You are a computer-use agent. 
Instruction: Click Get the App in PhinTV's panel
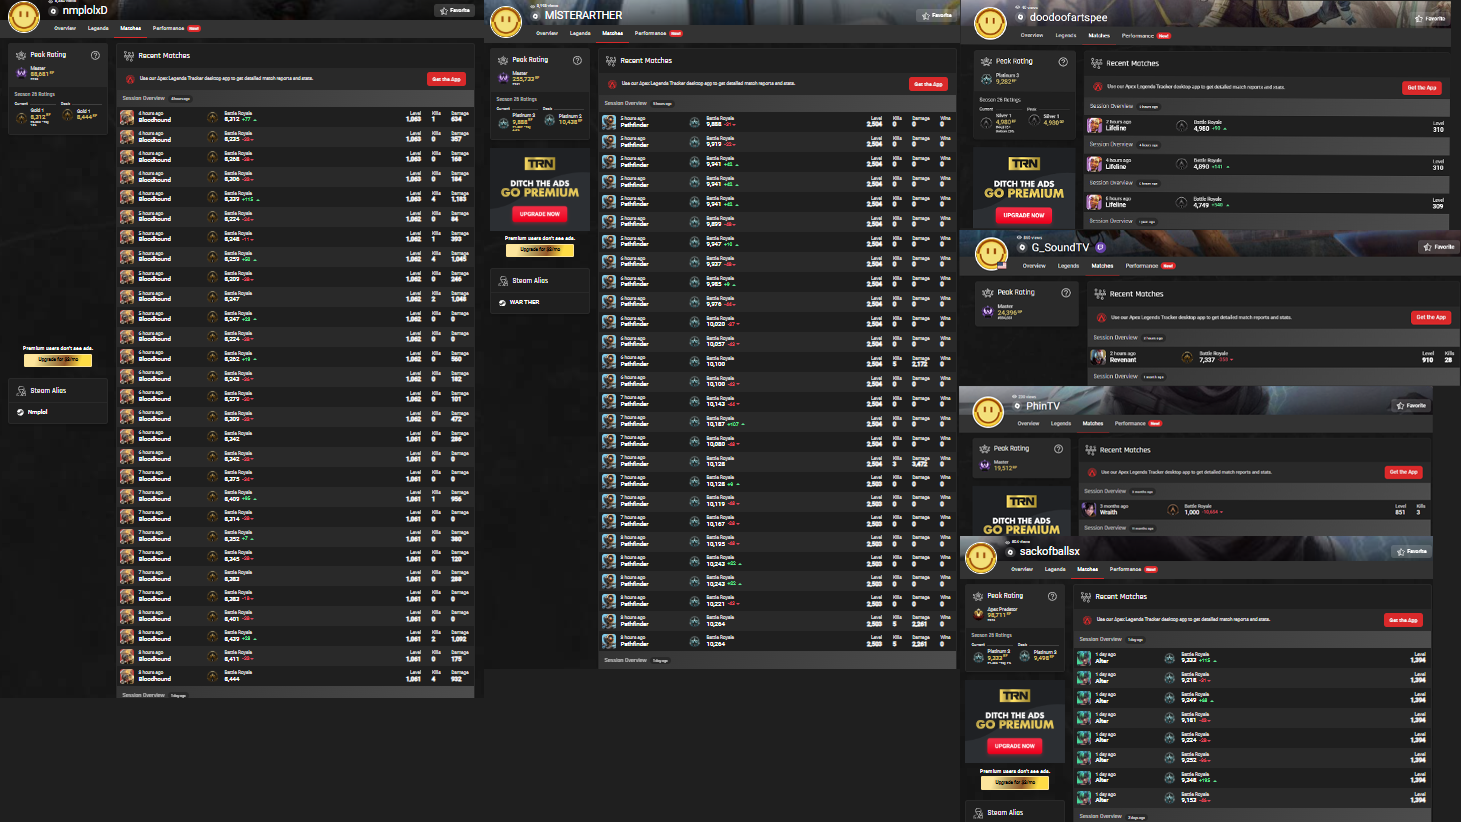pyautogui.click(x=1403, y=472)
